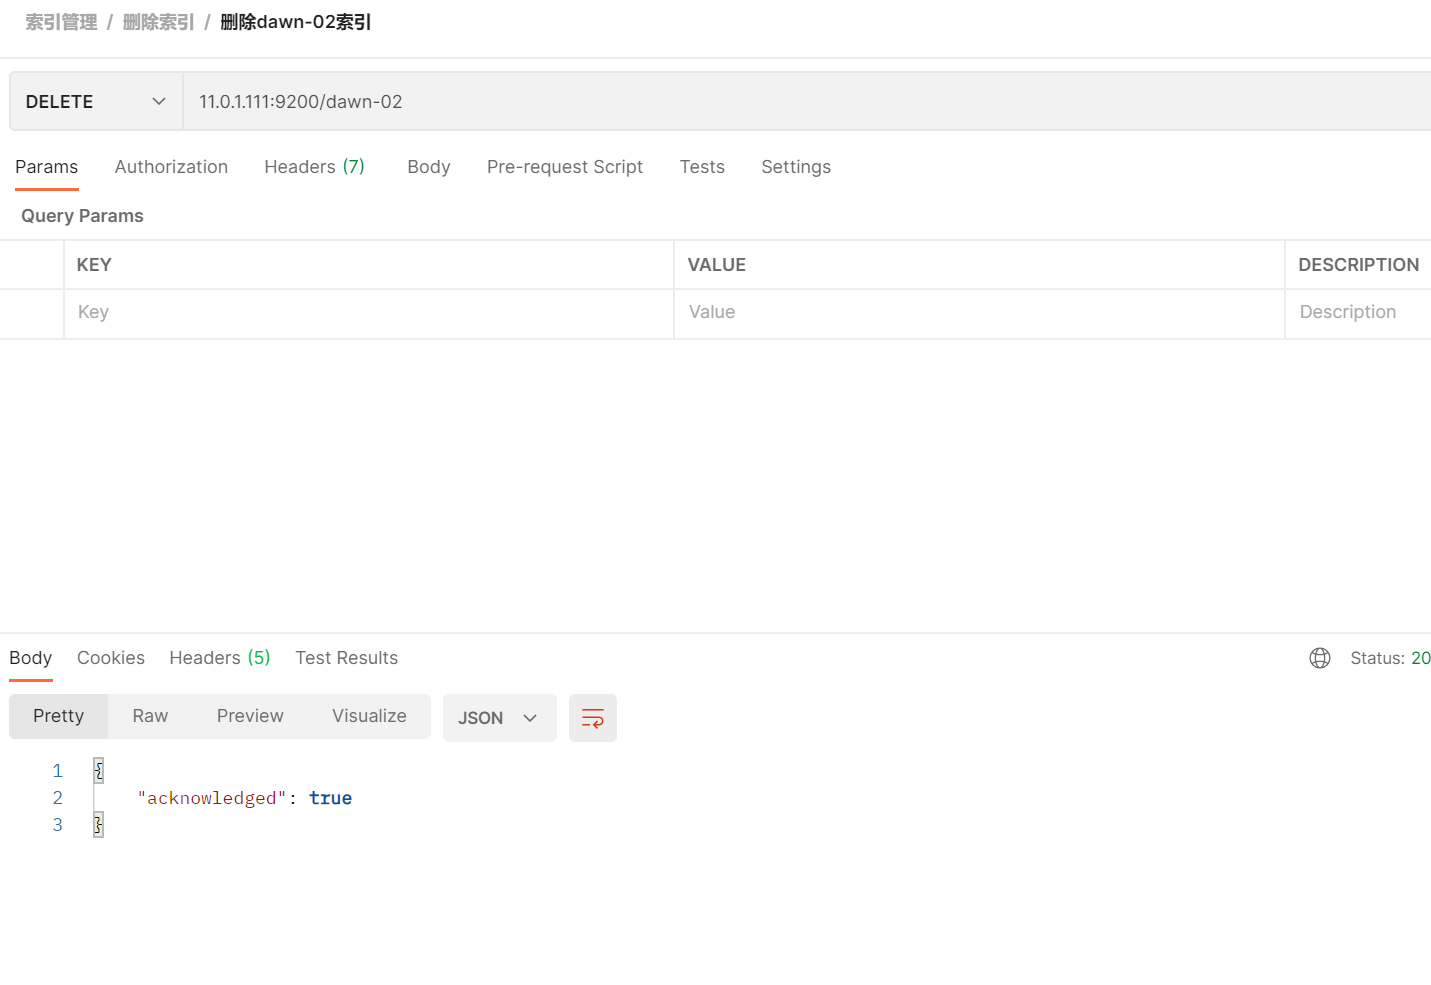Viewport: 1431px width, 985px height.
Task: Open the Settings tab
Action: [796, 167]
